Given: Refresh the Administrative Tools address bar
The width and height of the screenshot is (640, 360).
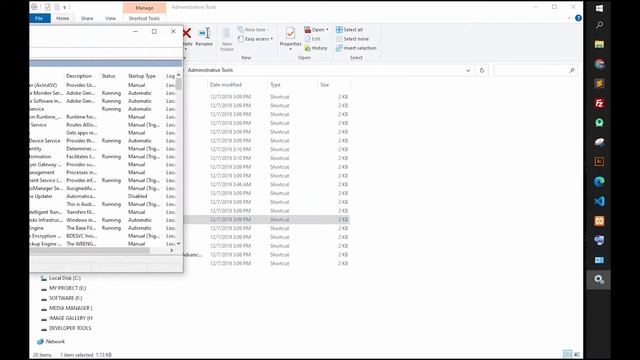Looking at the screenshot, I should (482, 70).
